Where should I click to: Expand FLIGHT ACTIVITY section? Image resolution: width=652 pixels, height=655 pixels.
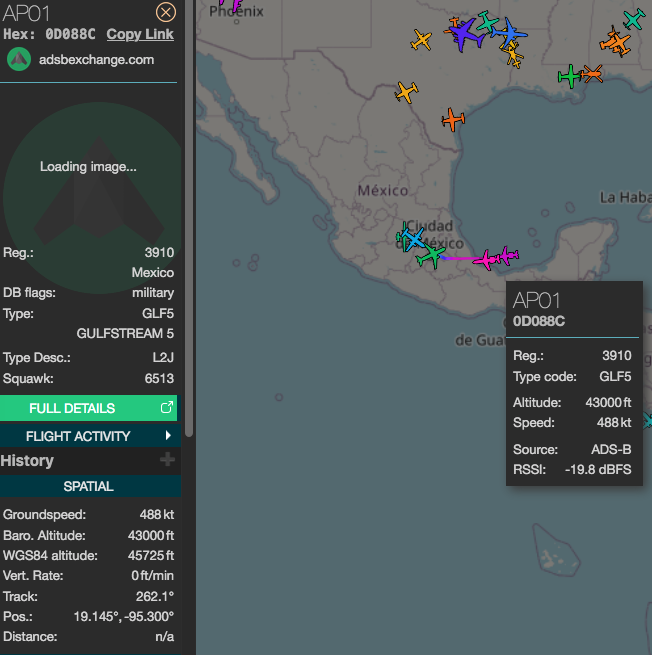pyautogui.click(x=90, y=436)
